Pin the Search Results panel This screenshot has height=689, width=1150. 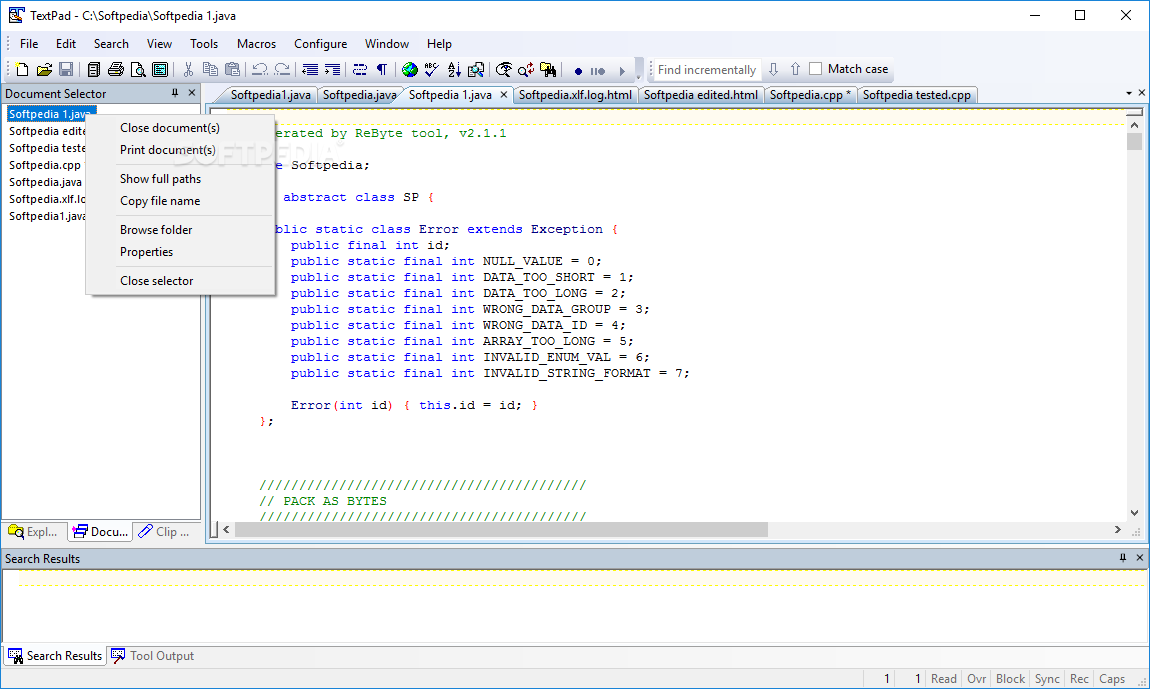pyautogui.click(x=1123, y=558)
